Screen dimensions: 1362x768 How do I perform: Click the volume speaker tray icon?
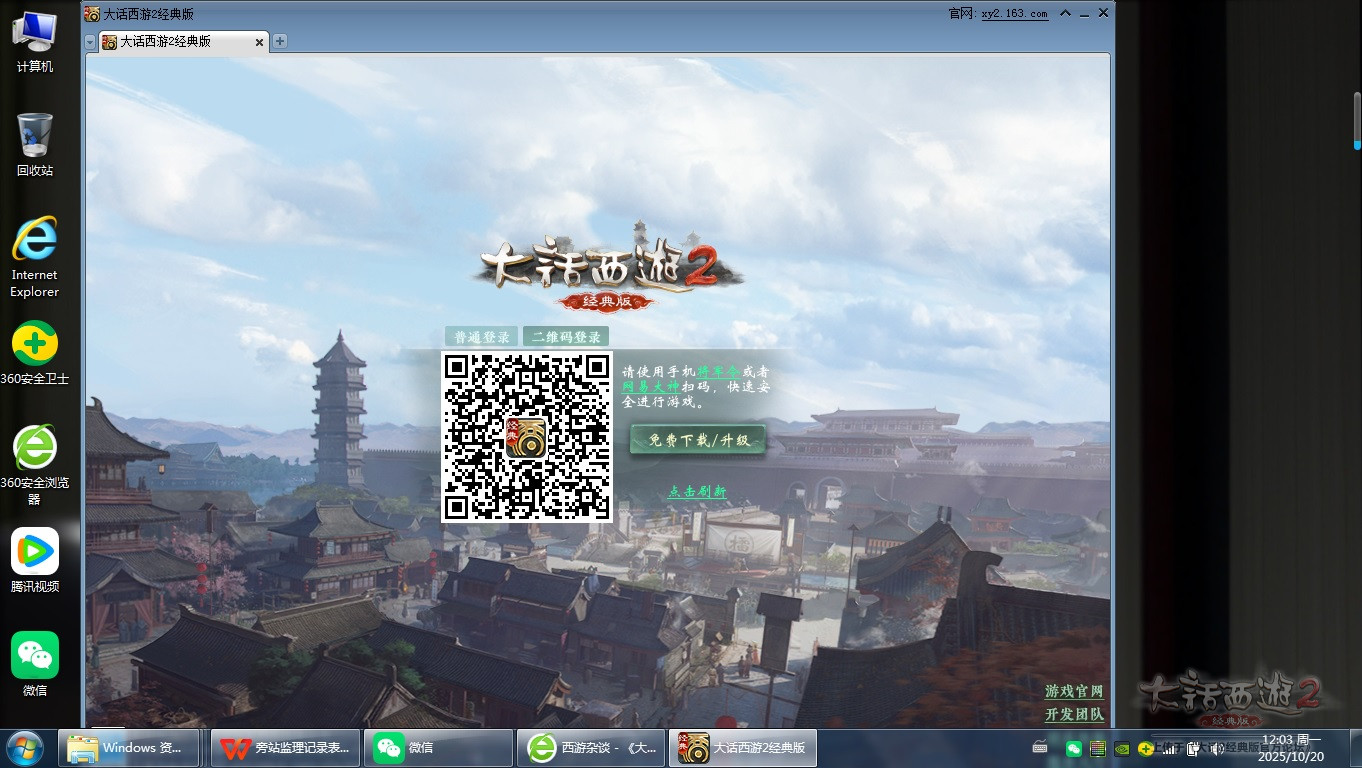coord(1218,748)
